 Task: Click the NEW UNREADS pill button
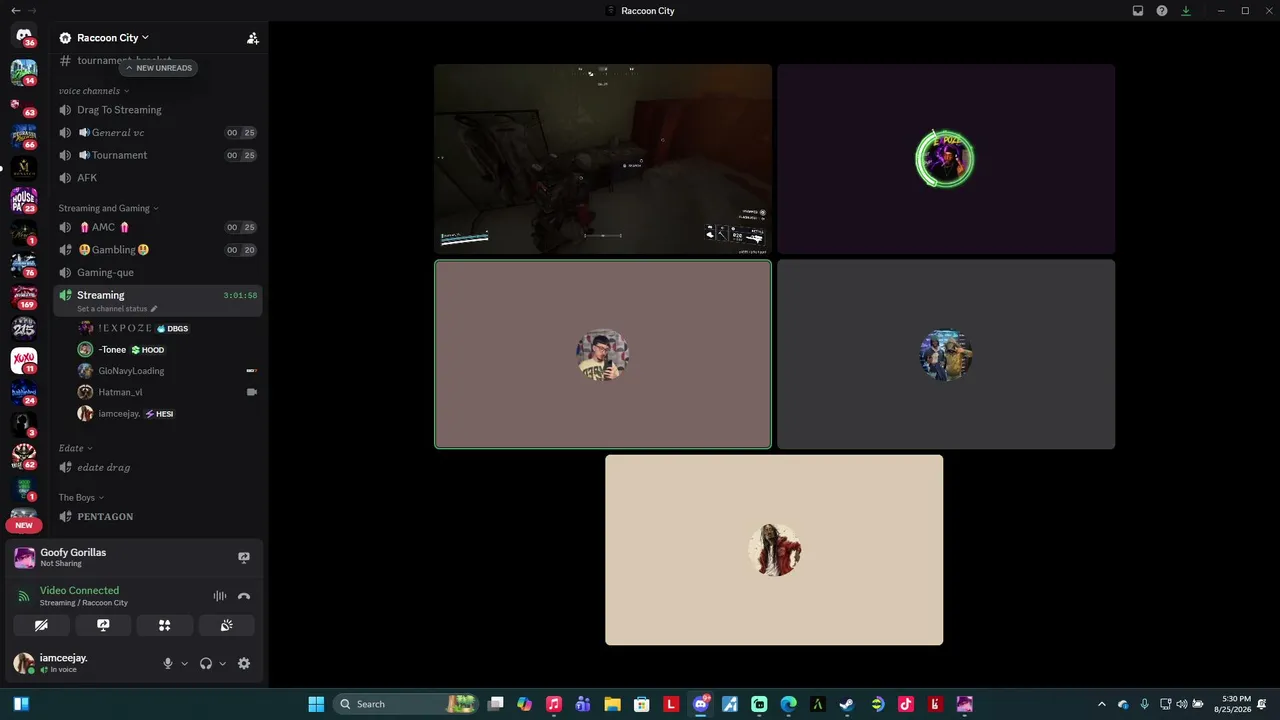pyautogui.click(x=158, y=68)
